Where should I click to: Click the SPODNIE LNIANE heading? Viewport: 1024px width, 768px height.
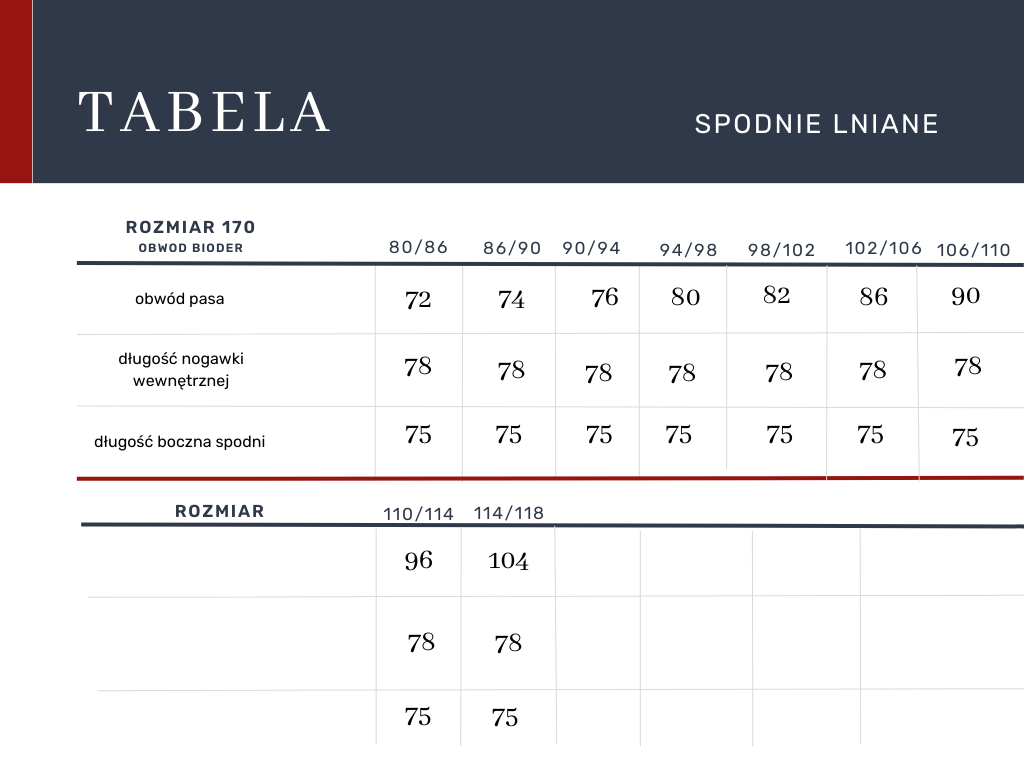(x=816, y=124)
